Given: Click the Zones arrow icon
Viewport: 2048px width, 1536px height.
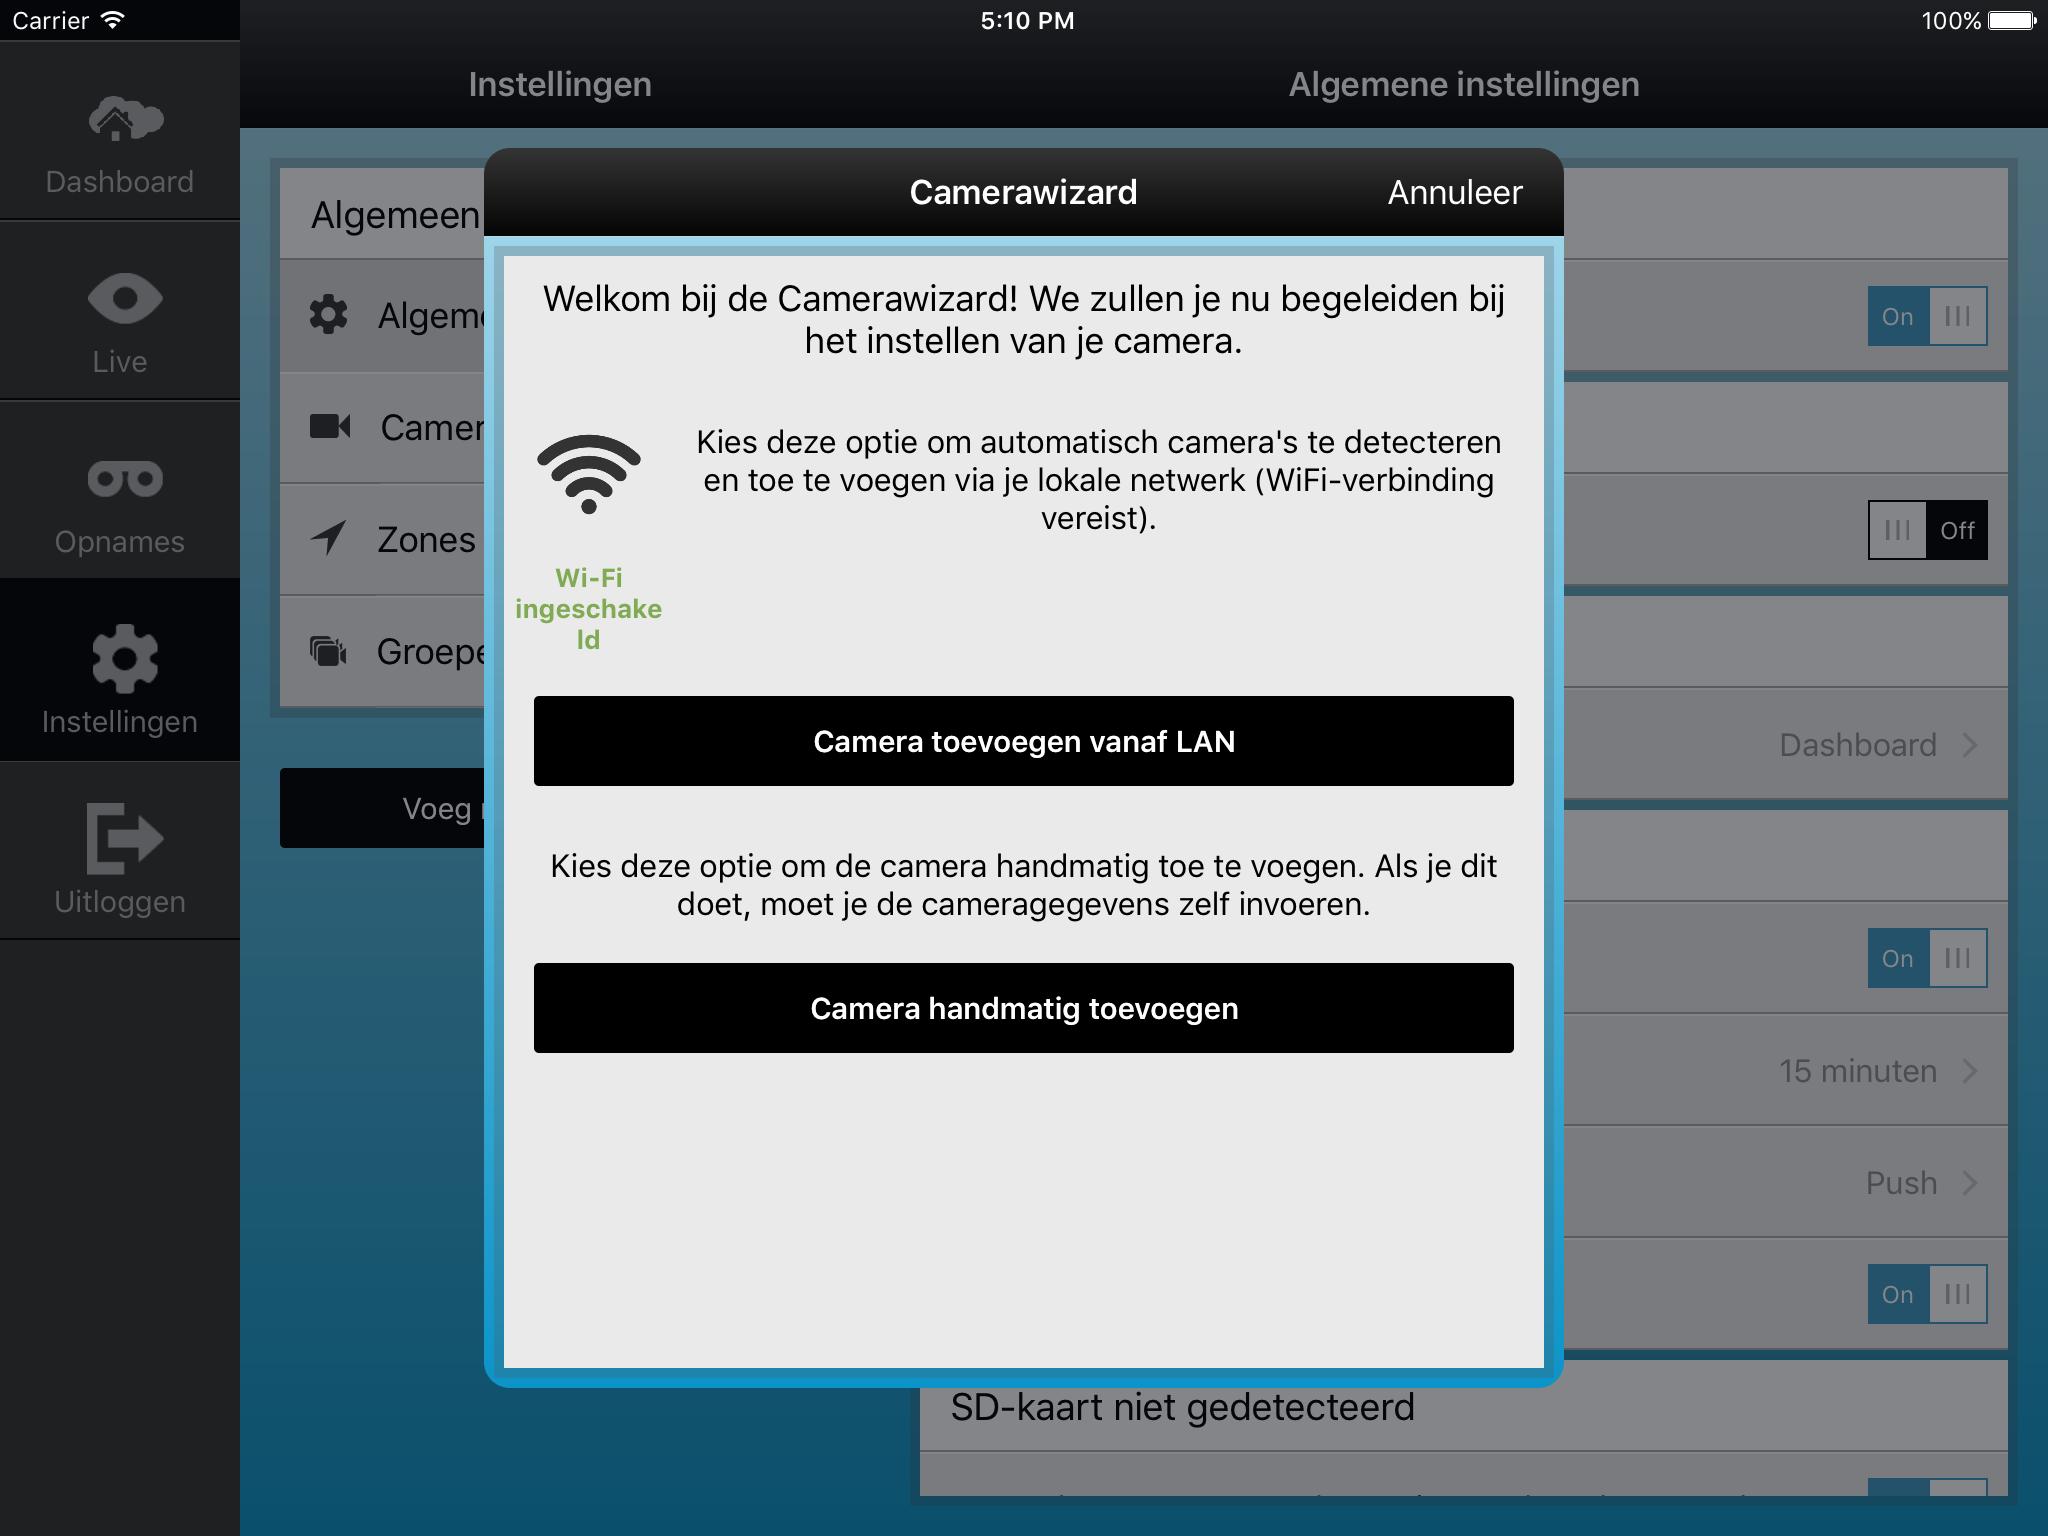Looking at the screenshot, I should tap(328, 539).
